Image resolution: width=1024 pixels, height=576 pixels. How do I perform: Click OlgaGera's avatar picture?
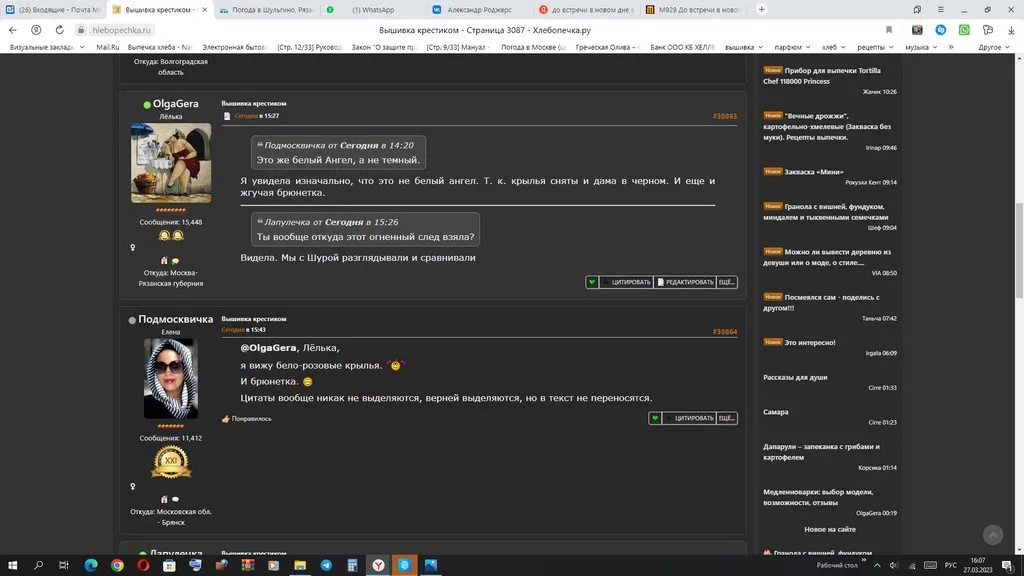(171, 163)
